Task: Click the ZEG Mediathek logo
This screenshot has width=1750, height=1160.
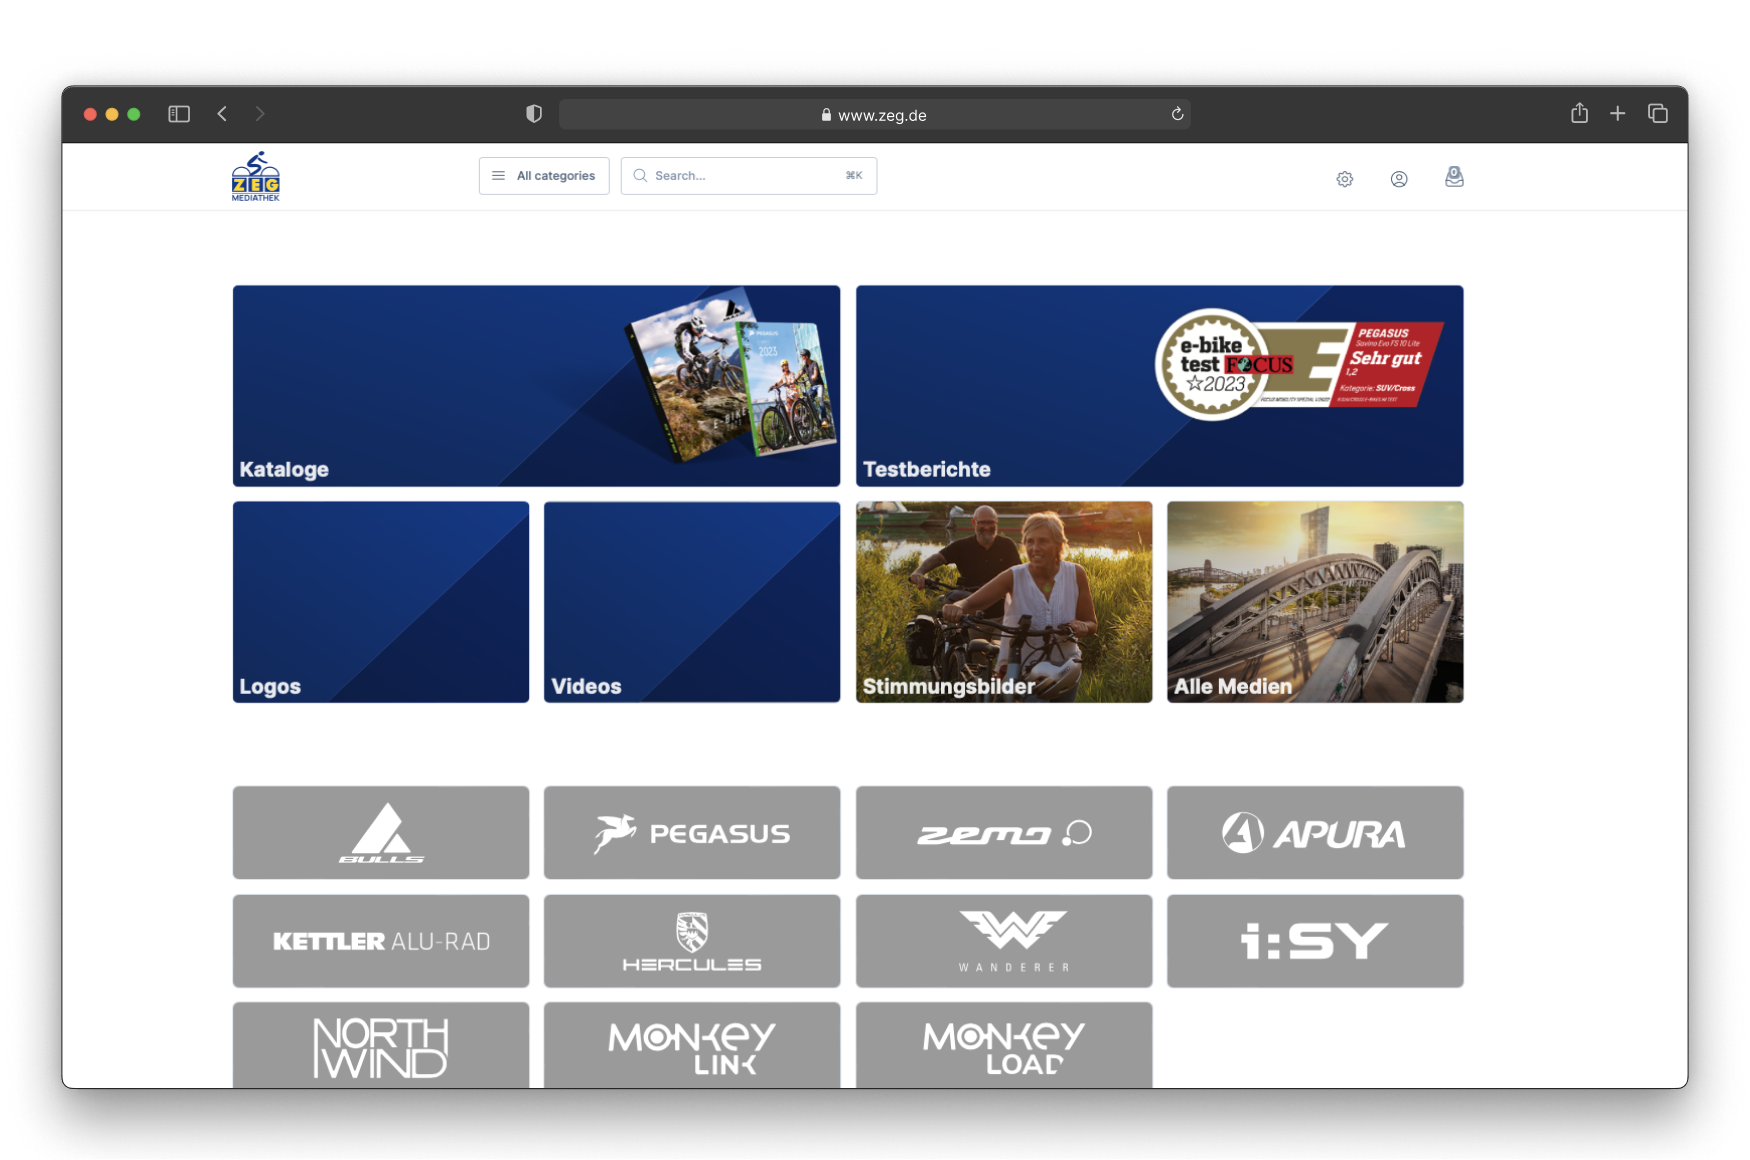Action: tap(255, 177)
